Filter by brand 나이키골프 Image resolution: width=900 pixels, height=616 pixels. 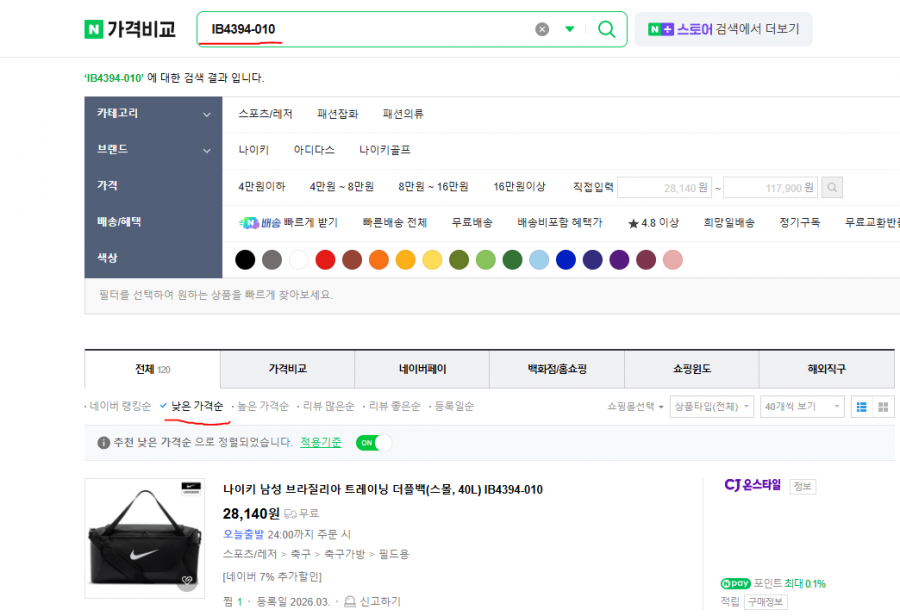tap(385, 150)
